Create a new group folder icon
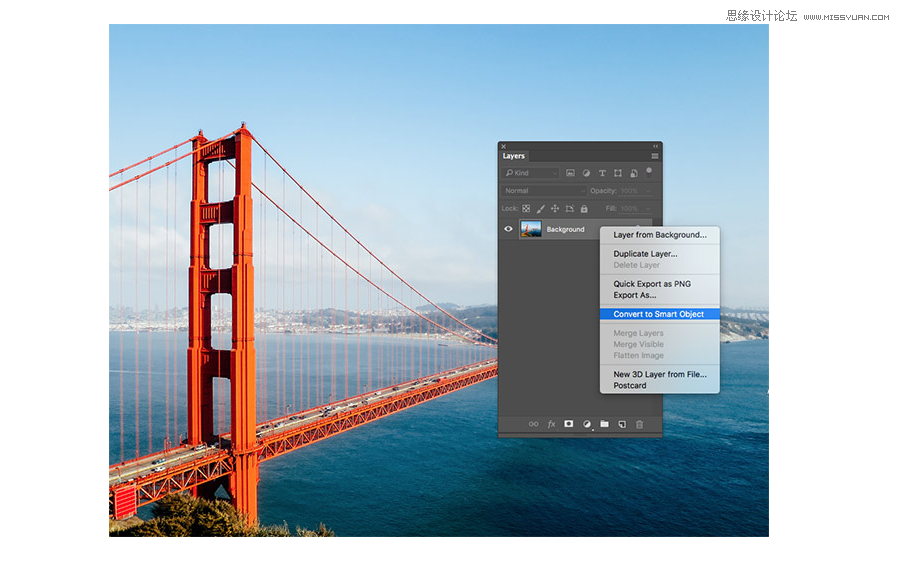 click(x=604, y=424)
